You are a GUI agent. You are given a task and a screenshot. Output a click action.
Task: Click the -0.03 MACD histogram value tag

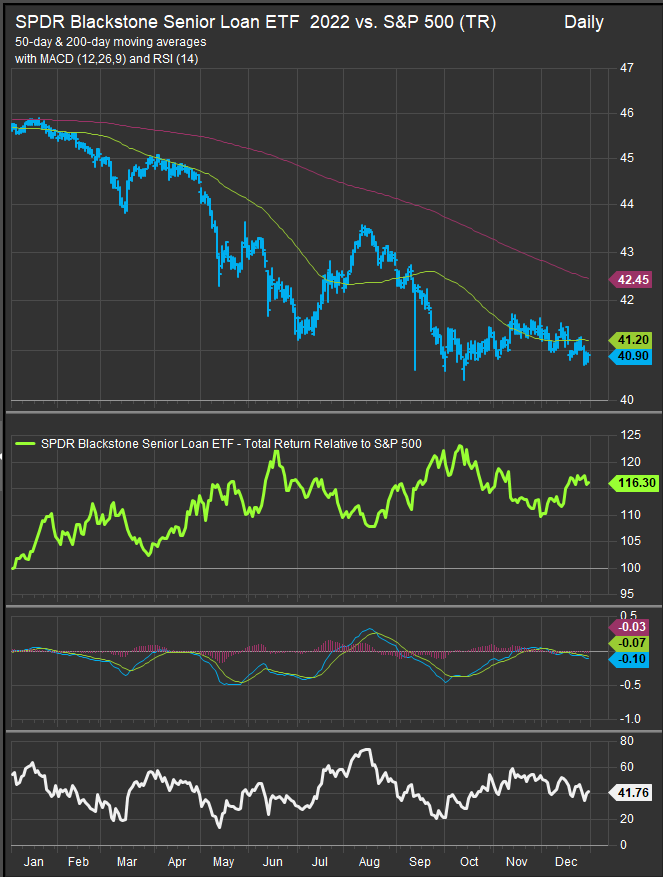pos(630,627)
